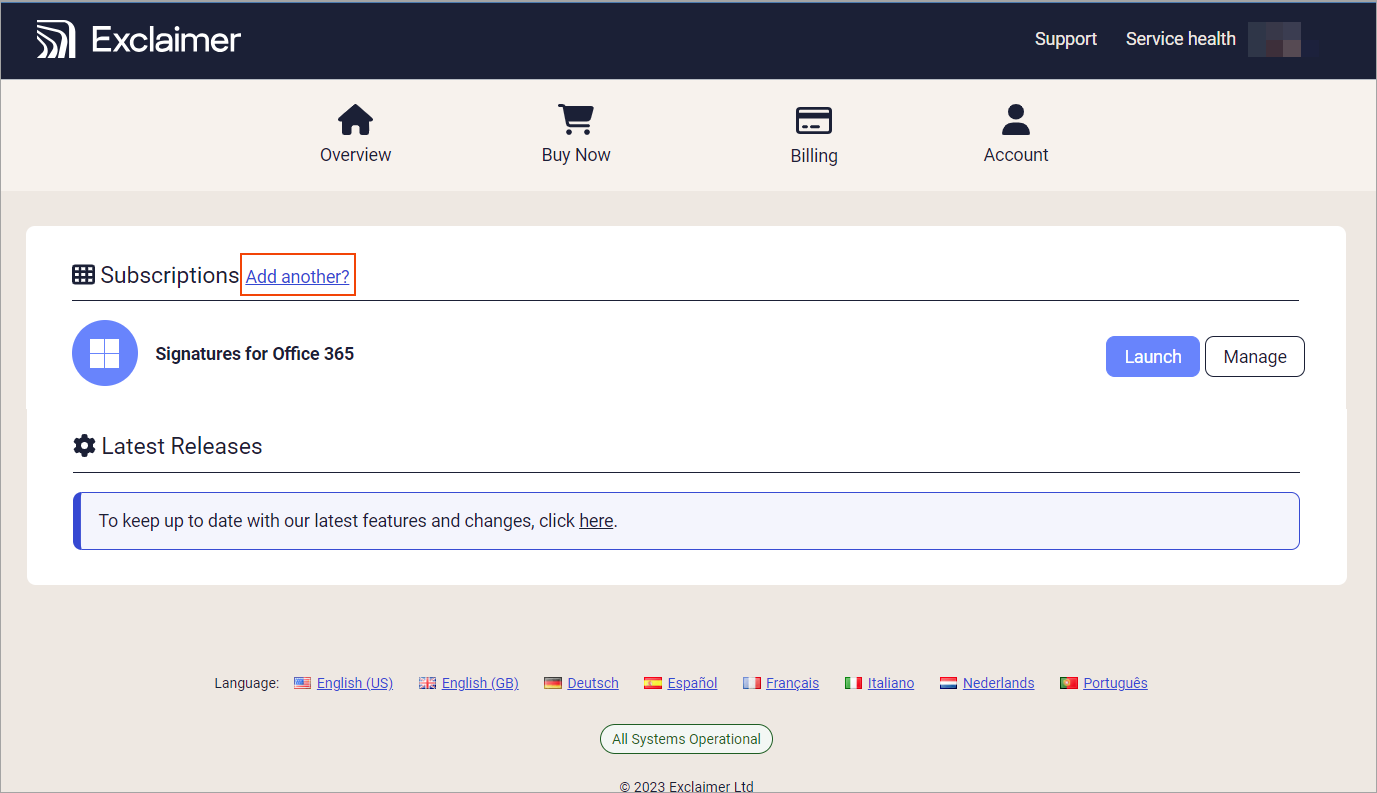The height and width of the screenshot is (793, 1377).
Task: Open the user profile avatar
Action: (x=1274, y=38)
